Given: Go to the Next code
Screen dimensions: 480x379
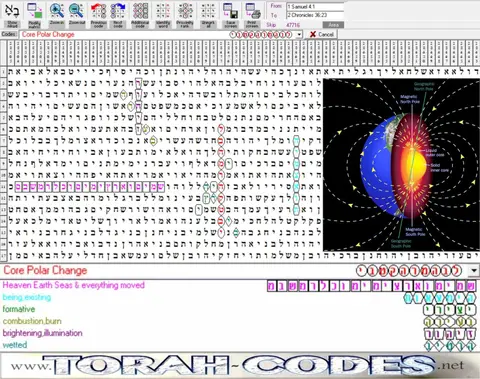Looking at the screenshot, I should (118, 14).
